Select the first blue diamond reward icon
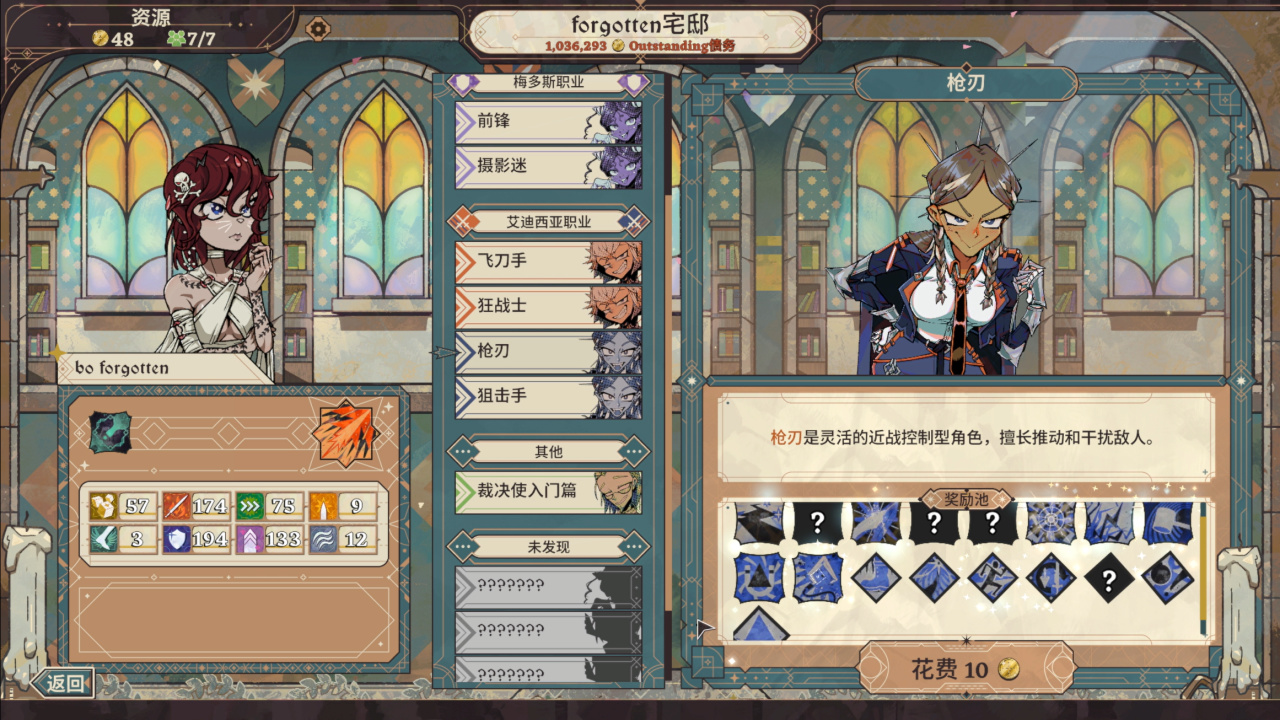This screenshot has width=1280, height=720. [875, 578]
